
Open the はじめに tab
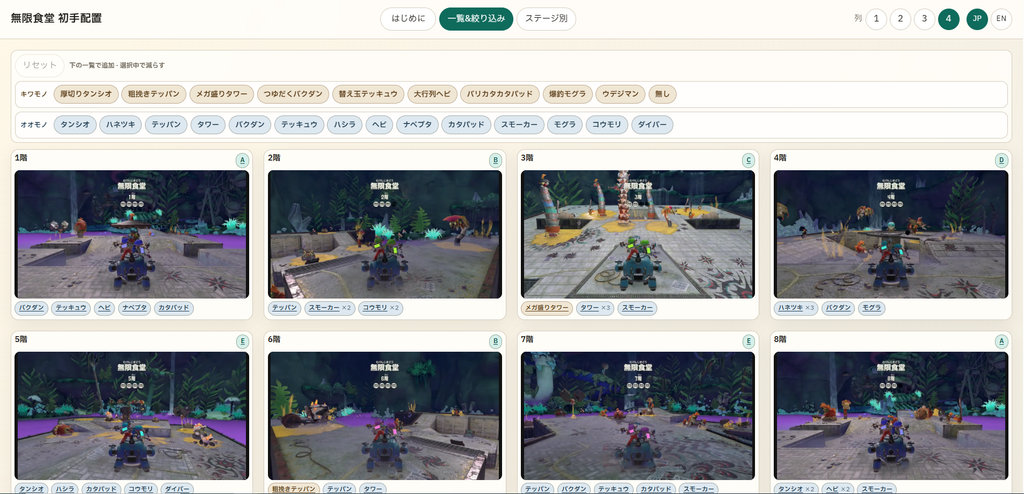(408, 19)
